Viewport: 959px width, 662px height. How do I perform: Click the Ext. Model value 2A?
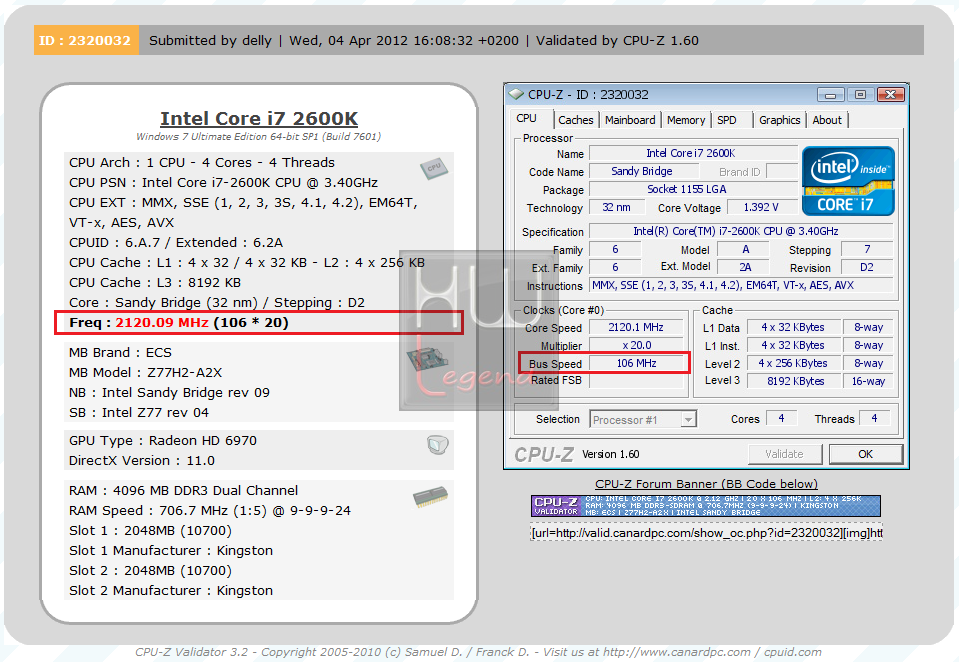tap(745, 267)
